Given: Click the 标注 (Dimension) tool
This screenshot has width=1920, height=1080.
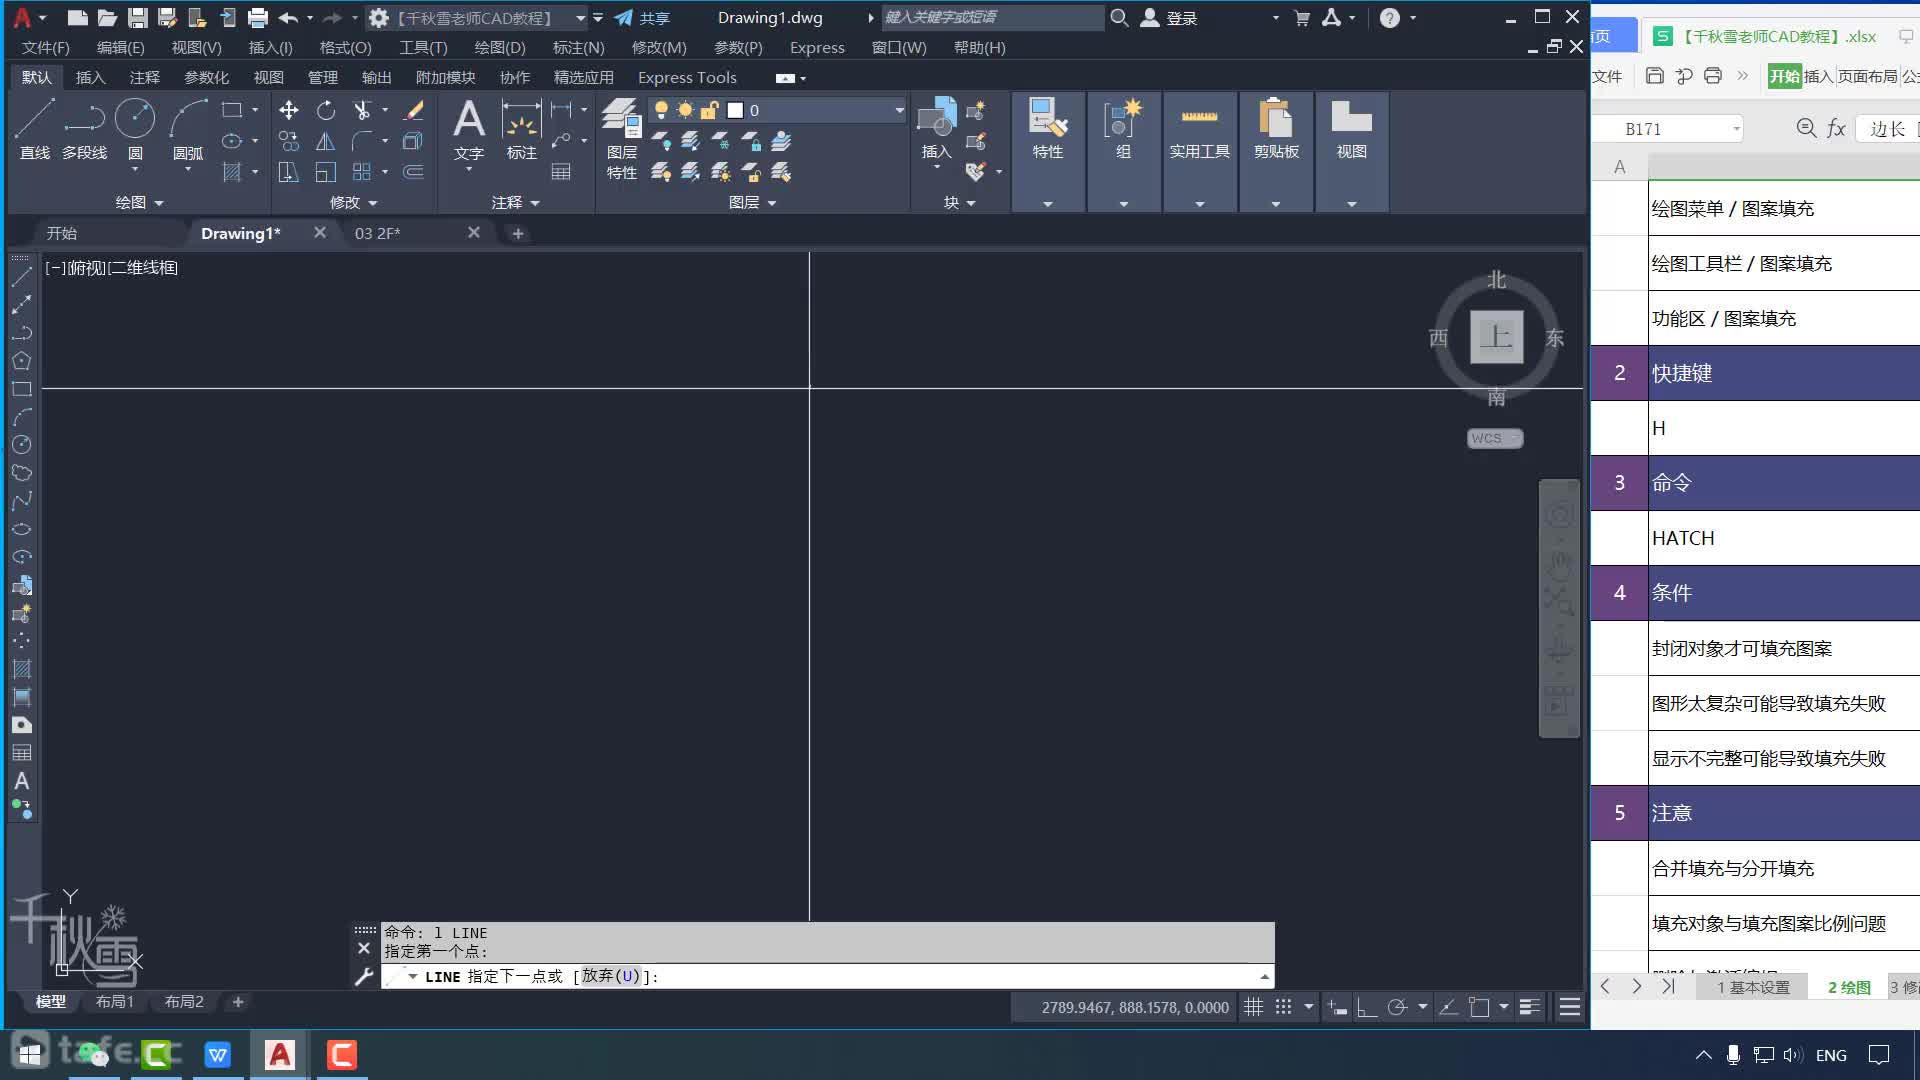Looking at the screenshot, I should point(521,130).
